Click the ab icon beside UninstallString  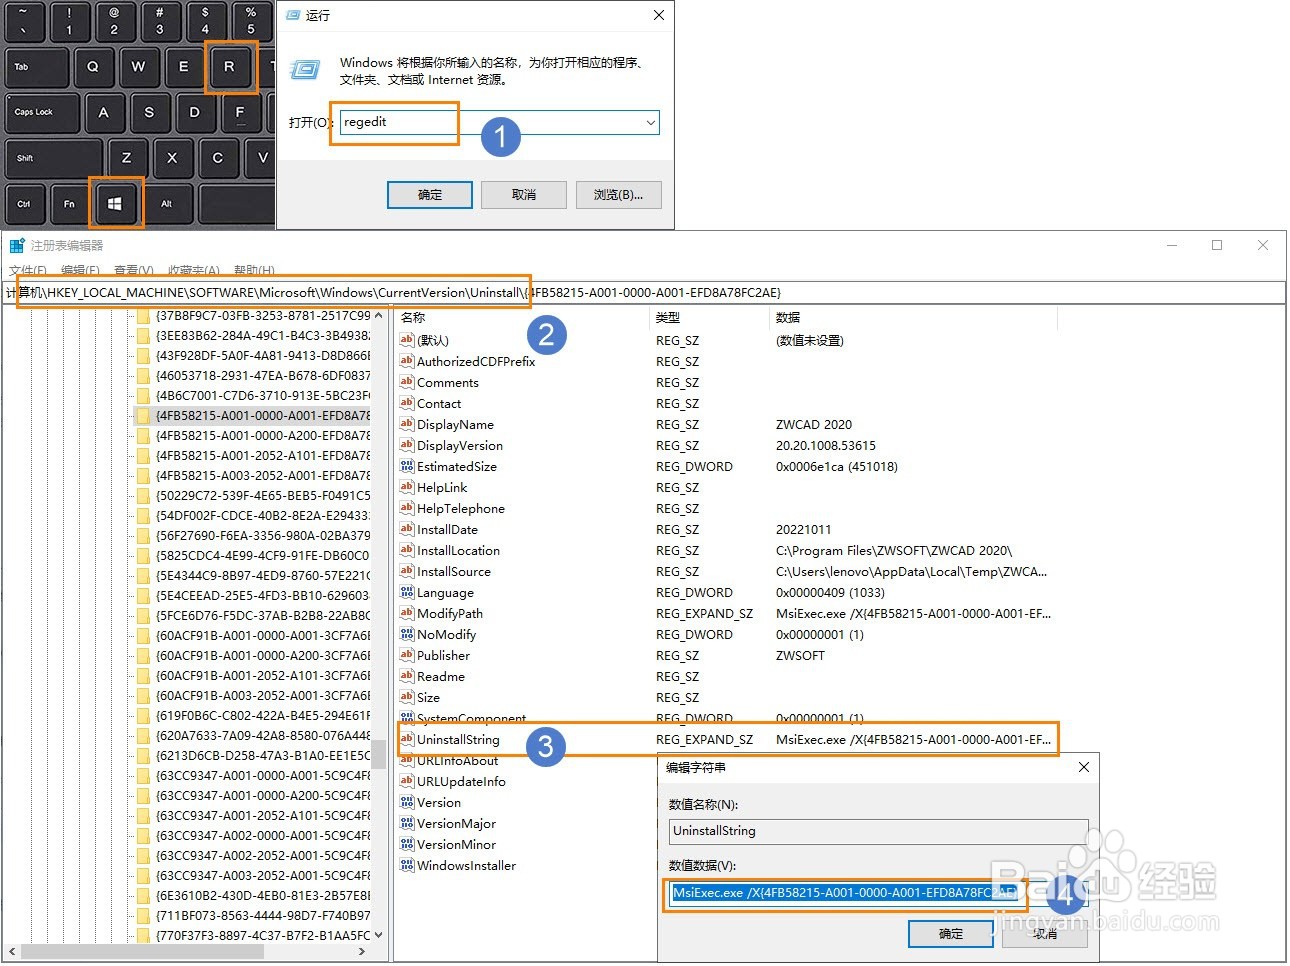point(406,739)
